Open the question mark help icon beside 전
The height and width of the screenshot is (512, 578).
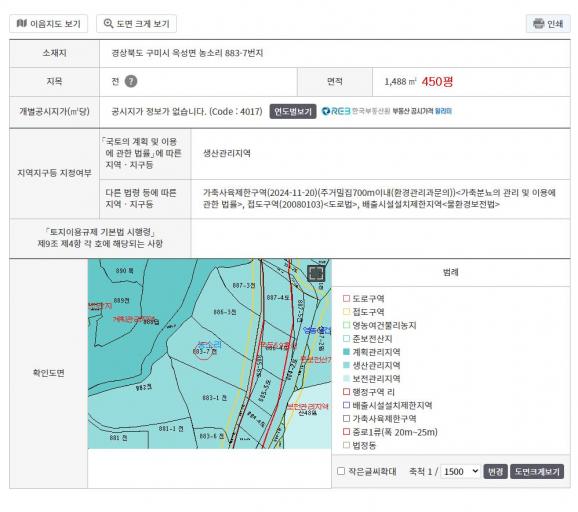(x=131, y=81)
